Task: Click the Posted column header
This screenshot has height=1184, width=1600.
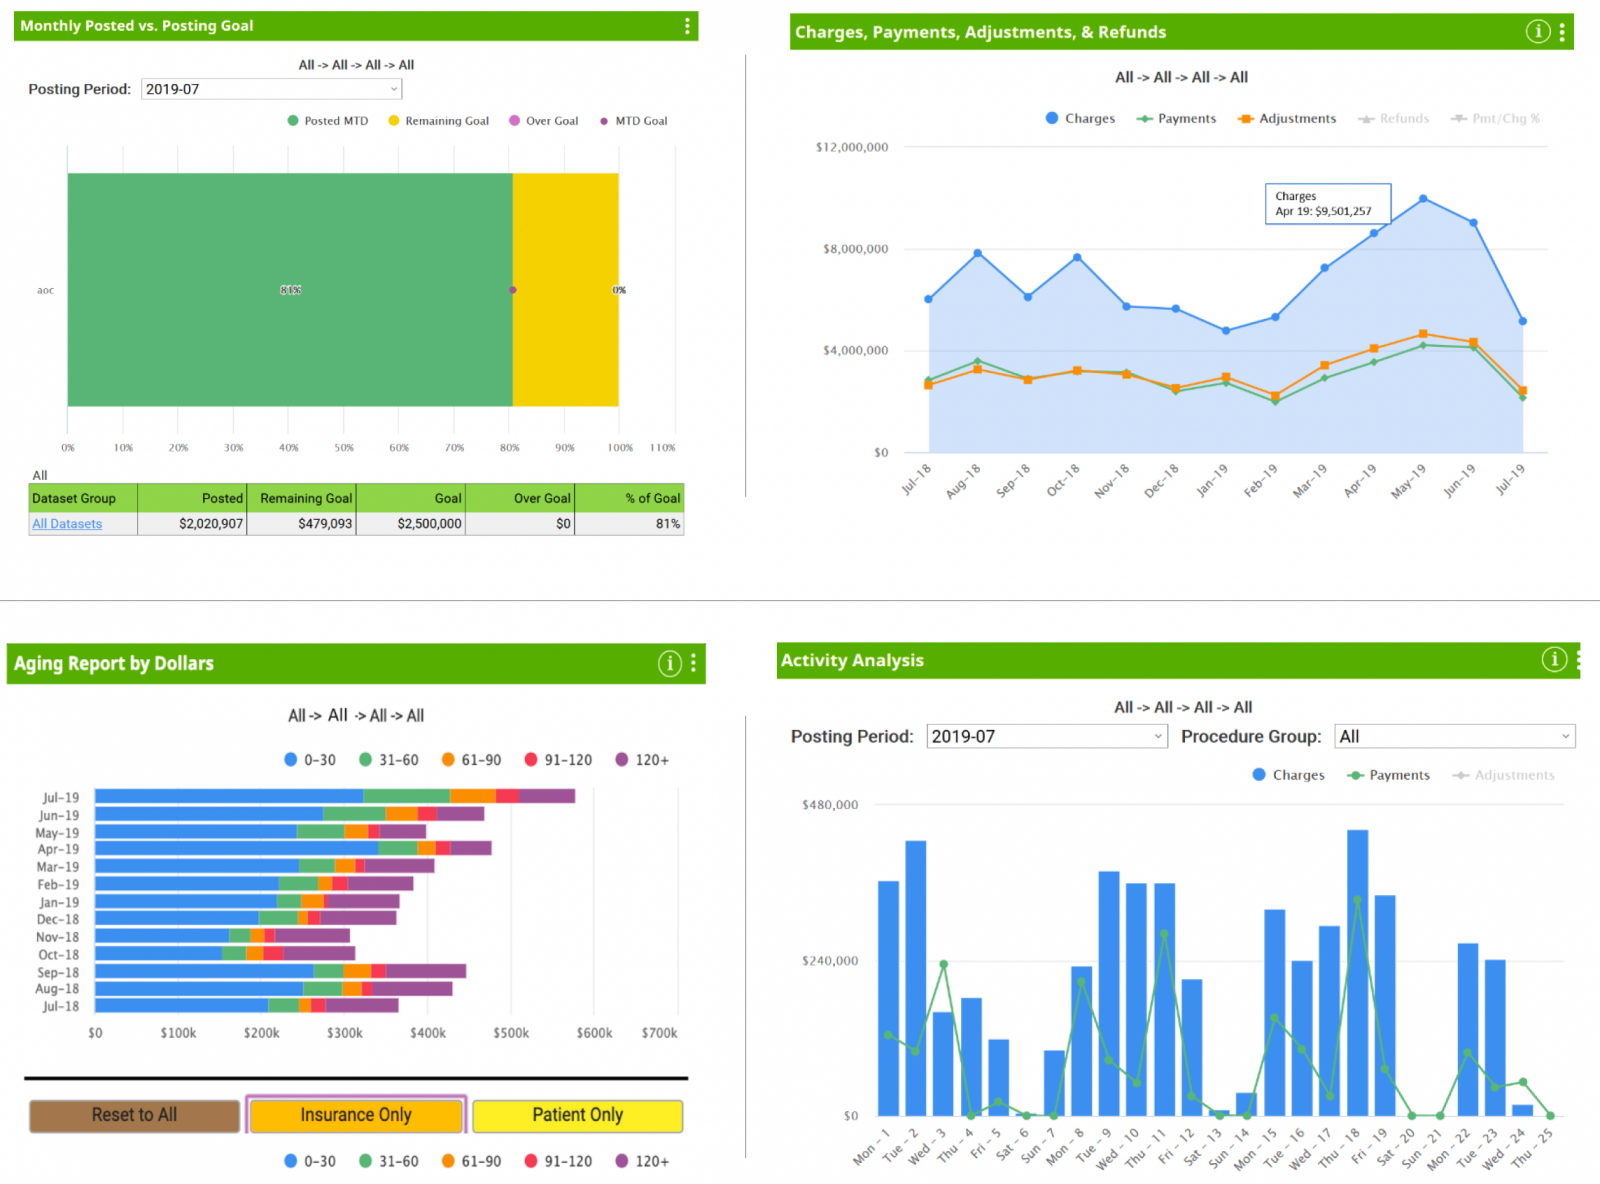Action: pos(192,498)
